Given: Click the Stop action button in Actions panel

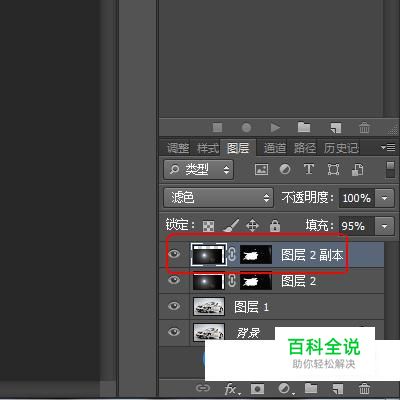Looking at the screenshot, I should coord(217,127).
